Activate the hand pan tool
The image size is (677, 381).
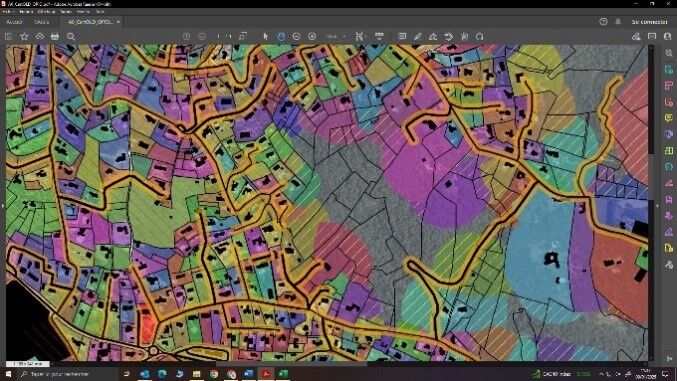click(x=281, y=37)
